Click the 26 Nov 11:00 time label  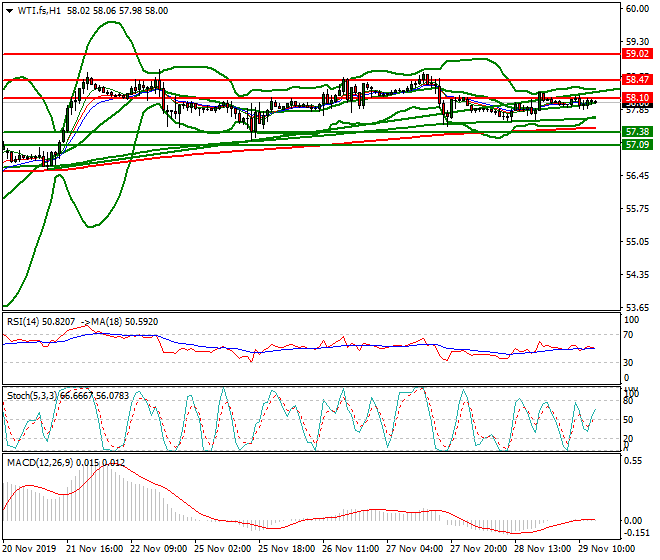click(x=351, y=549)
